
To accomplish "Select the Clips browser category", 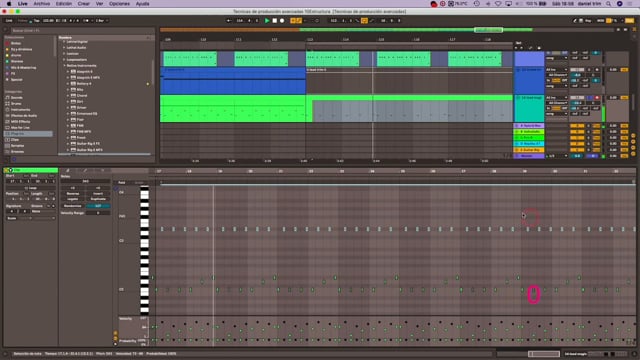I will click(15, 140).
